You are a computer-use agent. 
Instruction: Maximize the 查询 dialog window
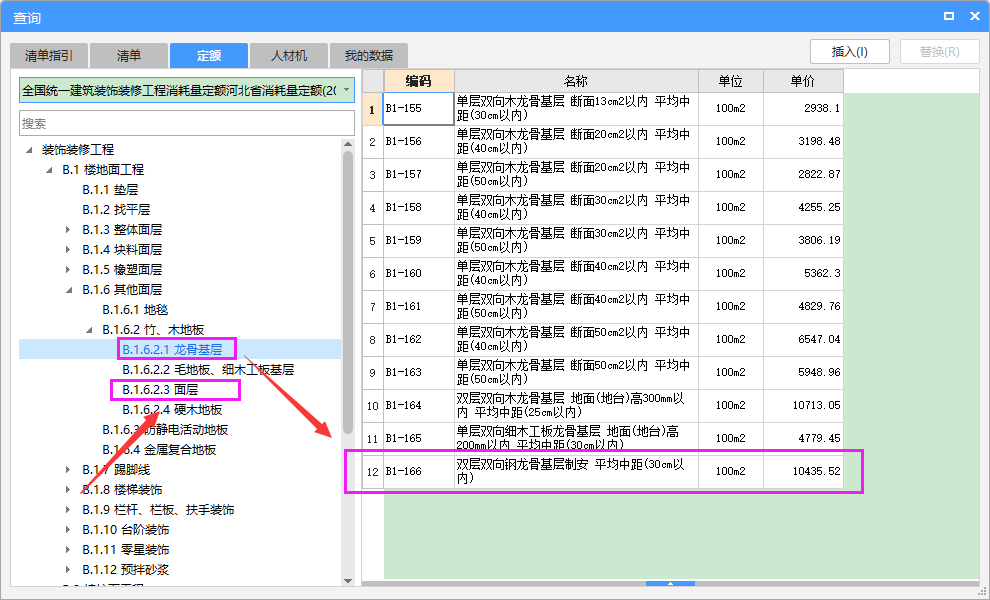(x=948, y=16)
